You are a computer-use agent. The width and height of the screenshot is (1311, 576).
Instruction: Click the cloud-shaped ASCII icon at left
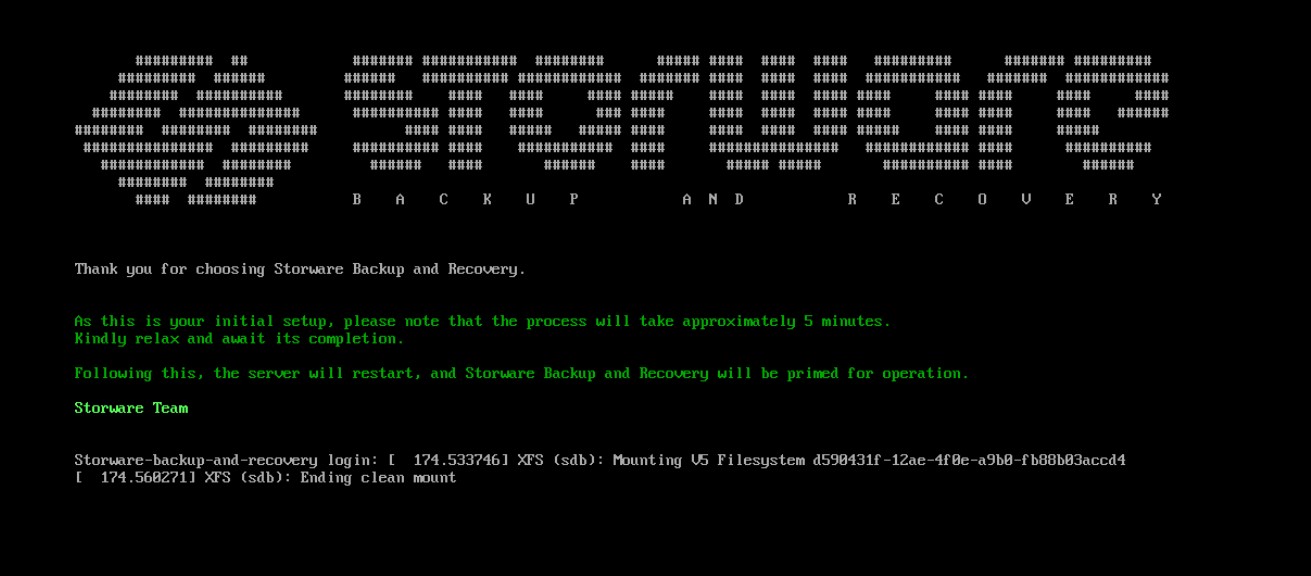196,130
